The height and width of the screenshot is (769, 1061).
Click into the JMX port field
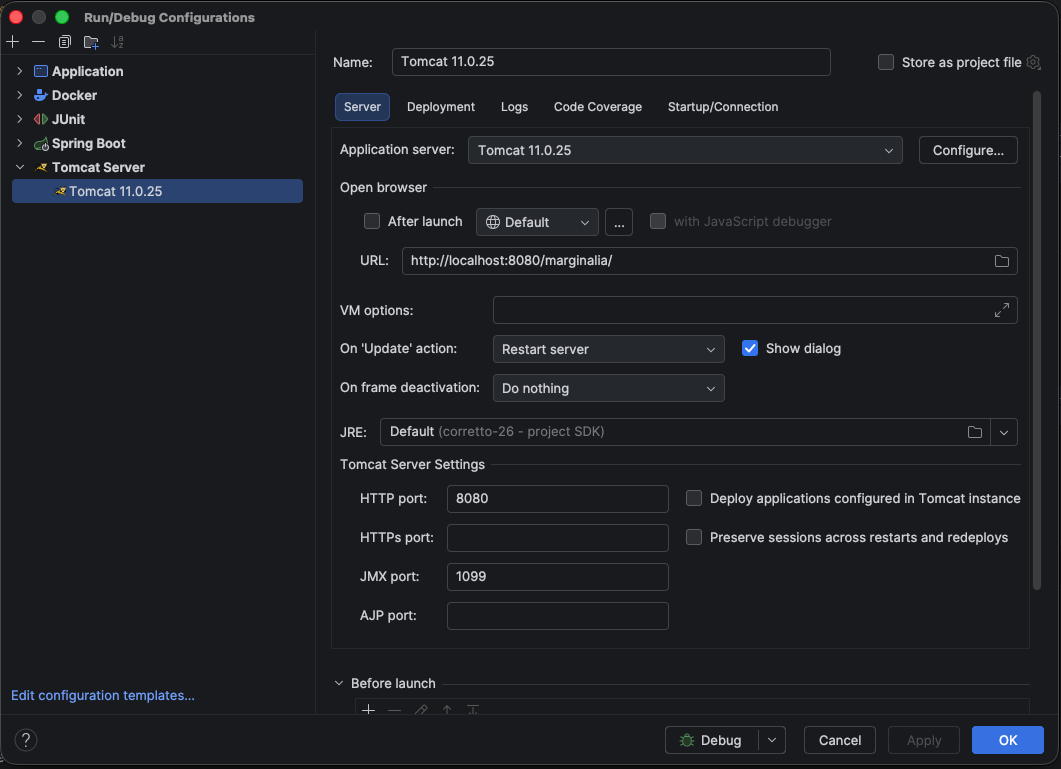(x=558, y=577)
